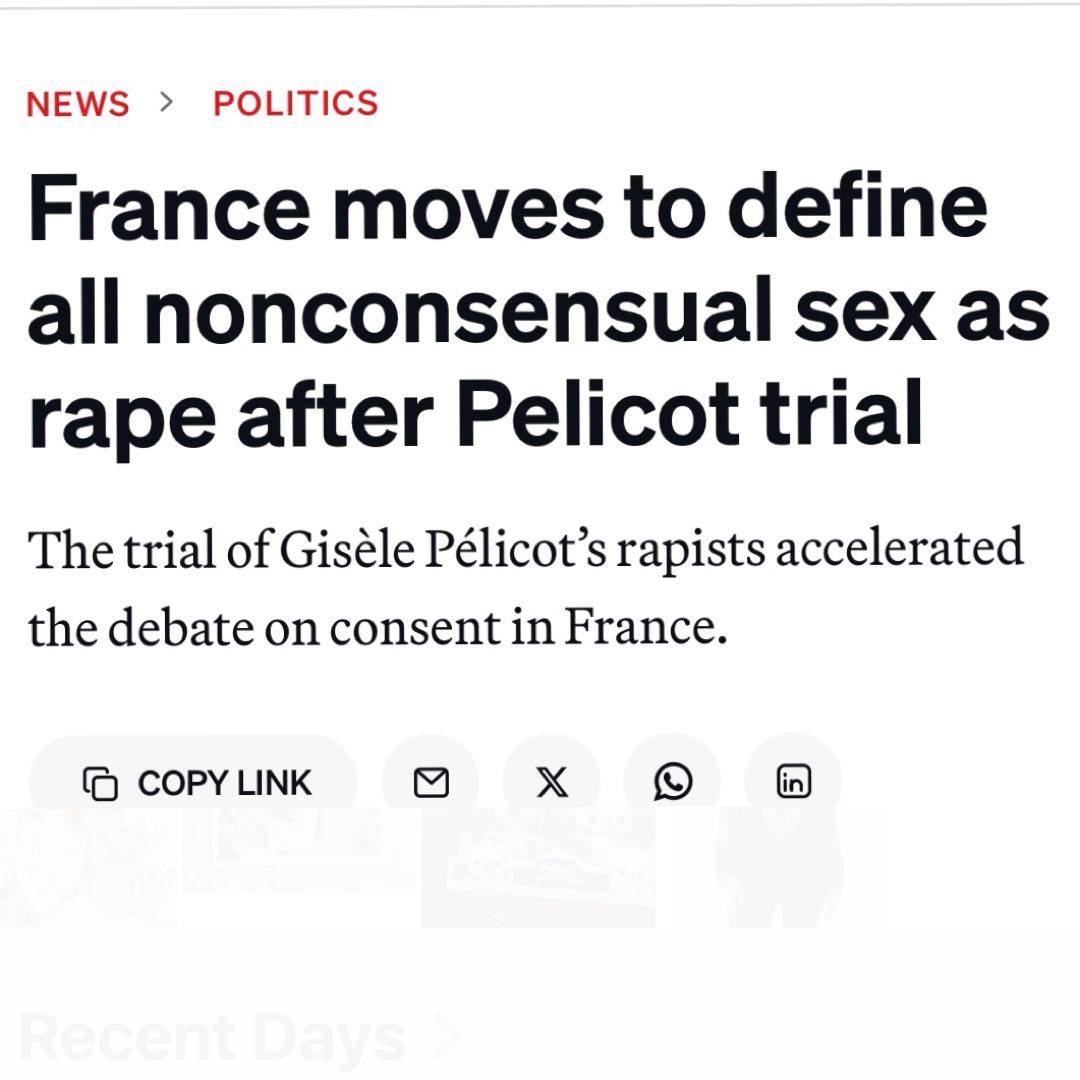Click the subheading about Gisèle Pélicot's trial
Viewport: 1080px width, 1080px height.
(526, 588)
